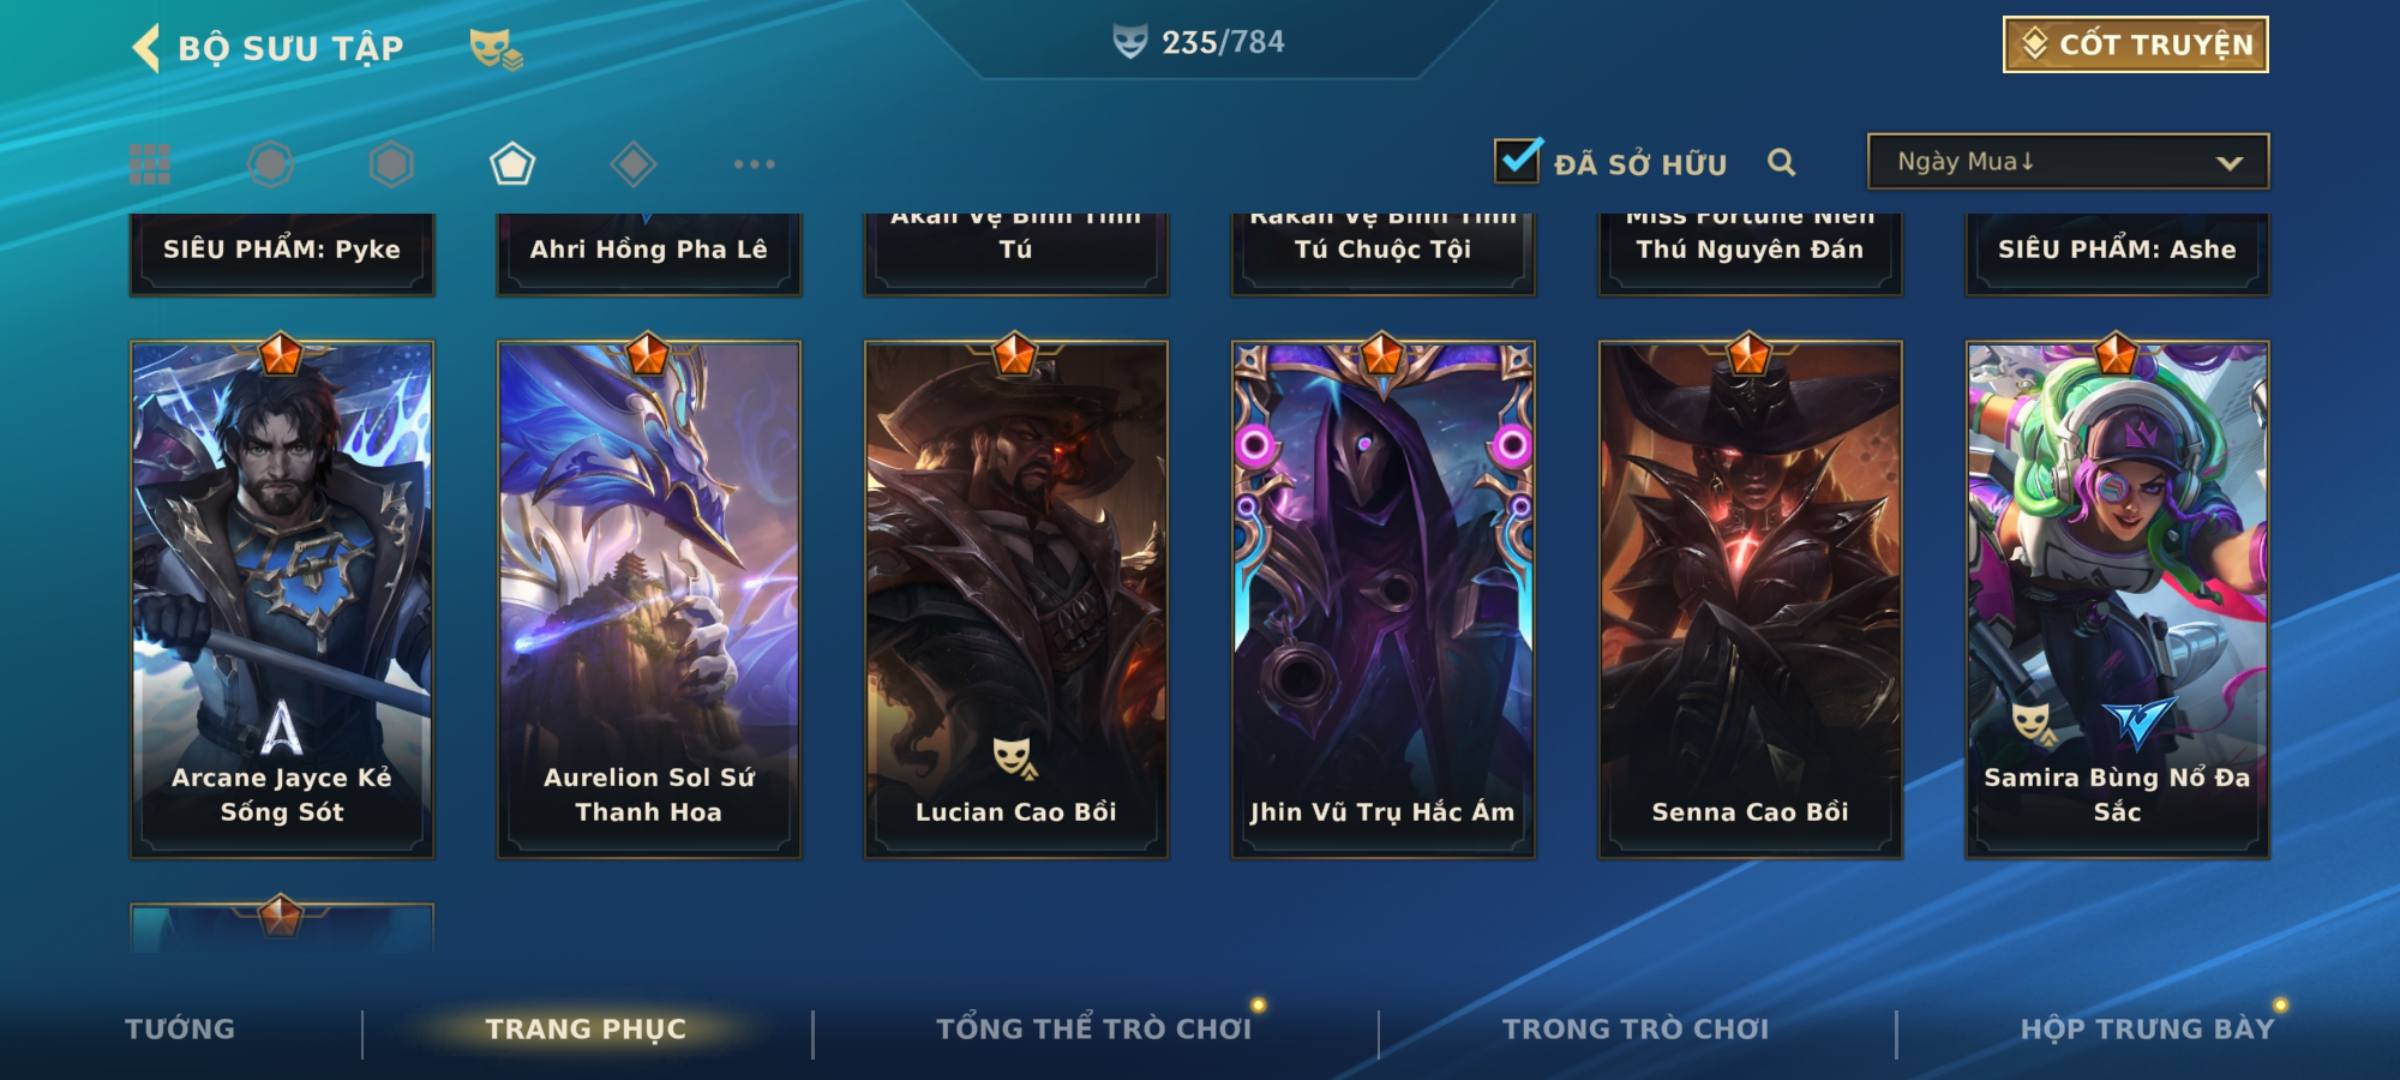Open the golden mask coins icon
Viewport: 2400px width, 1080px height.
[x=496, y=49]
